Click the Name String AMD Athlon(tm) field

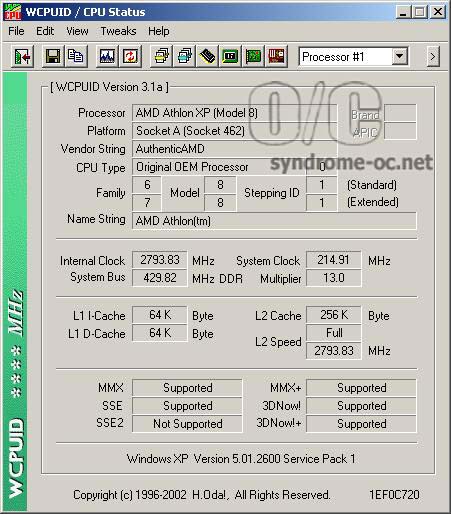[274, 221]
